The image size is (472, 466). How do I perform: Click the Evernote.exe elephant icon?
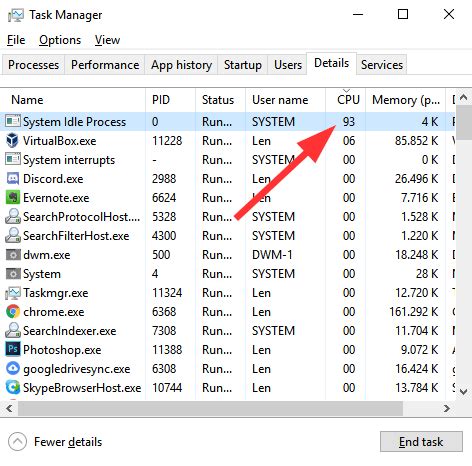point(13,198)
